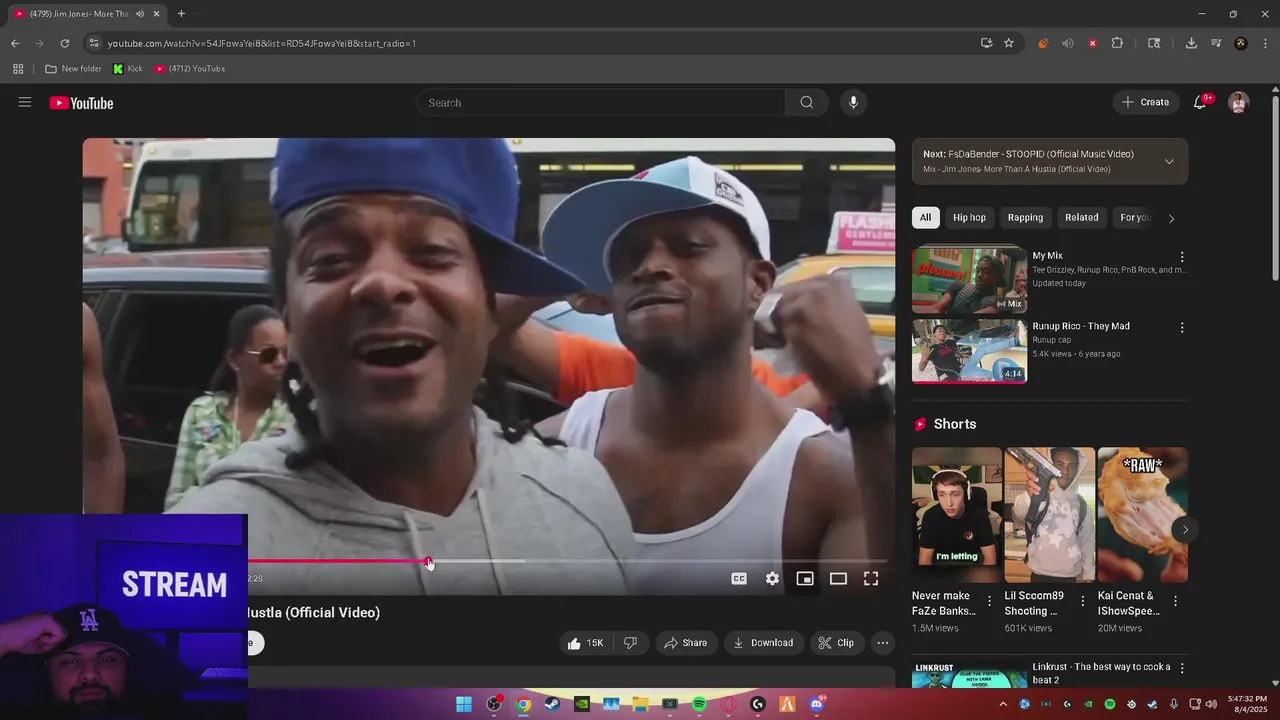Open options for Runup Rico - They Mad
The height and width of the screenshot is (720, 1280).
(1182, 327)
